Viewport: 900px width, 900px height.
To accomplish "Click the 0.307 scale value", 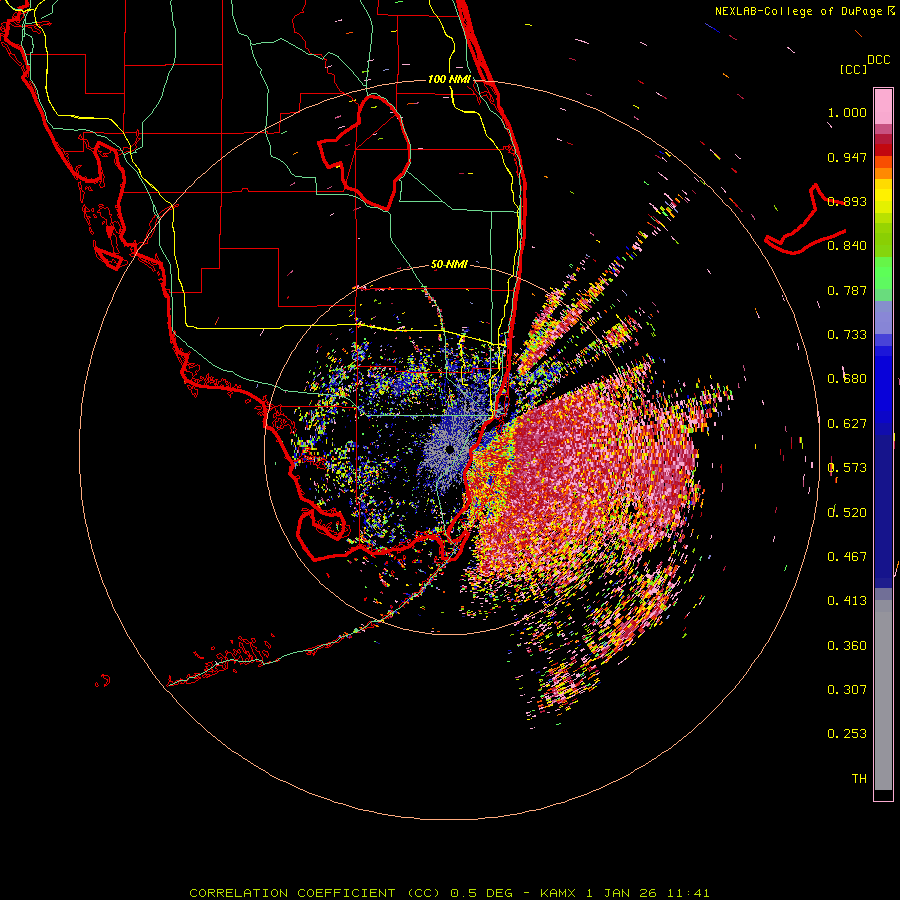I will tap(847, 689).
